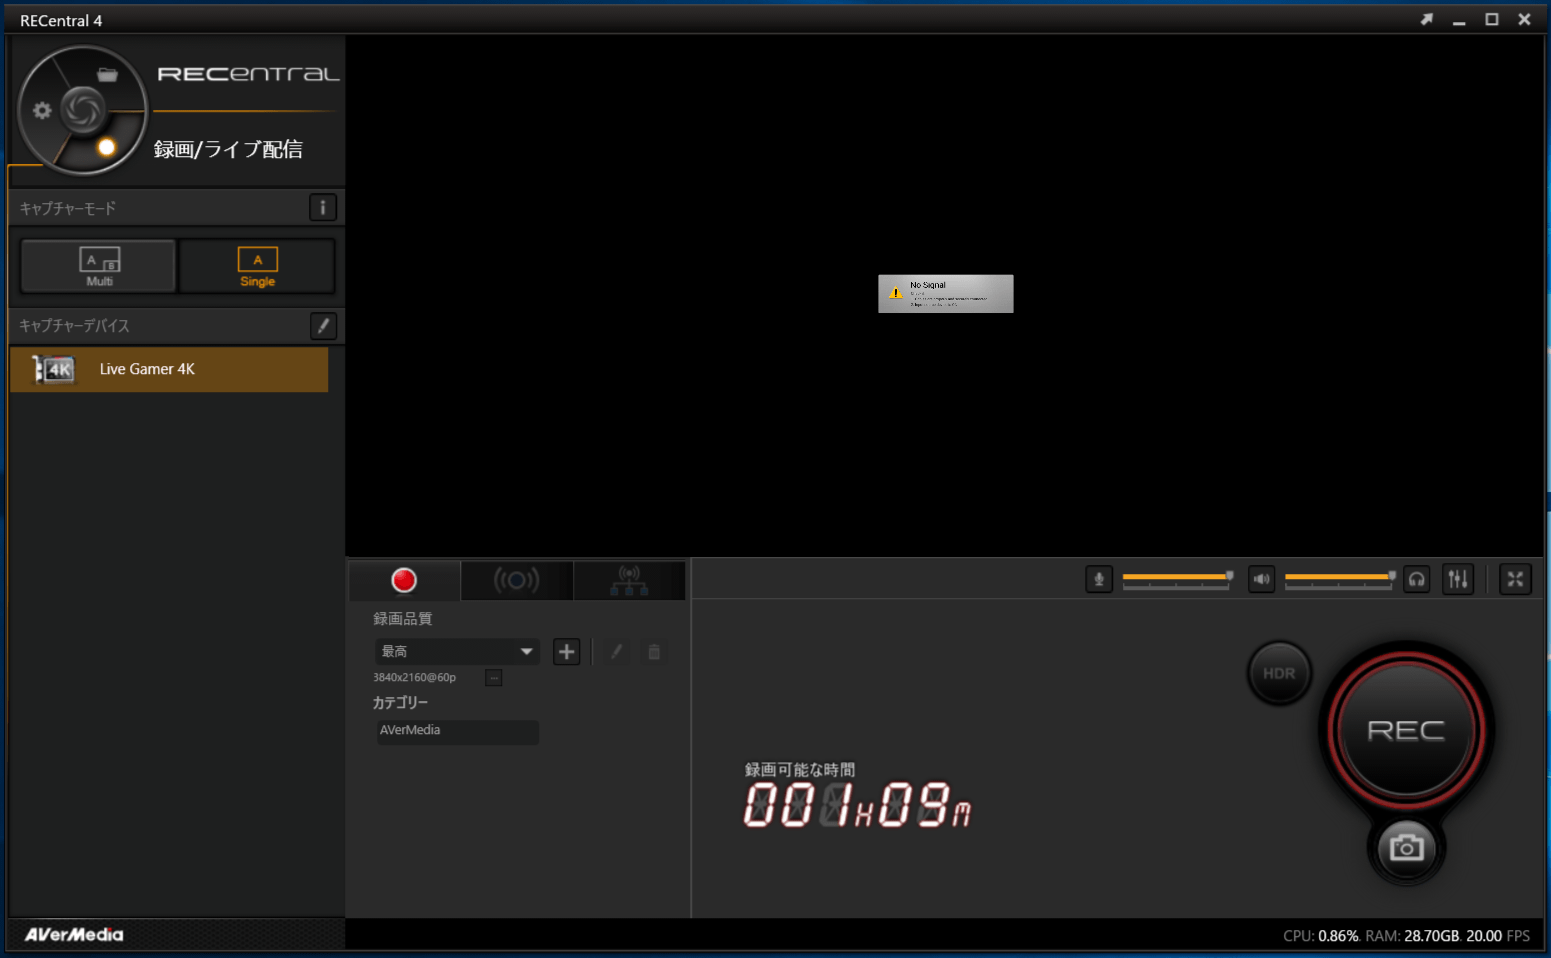
Task: Switch to Single capture mode
Action: (257, 266)
